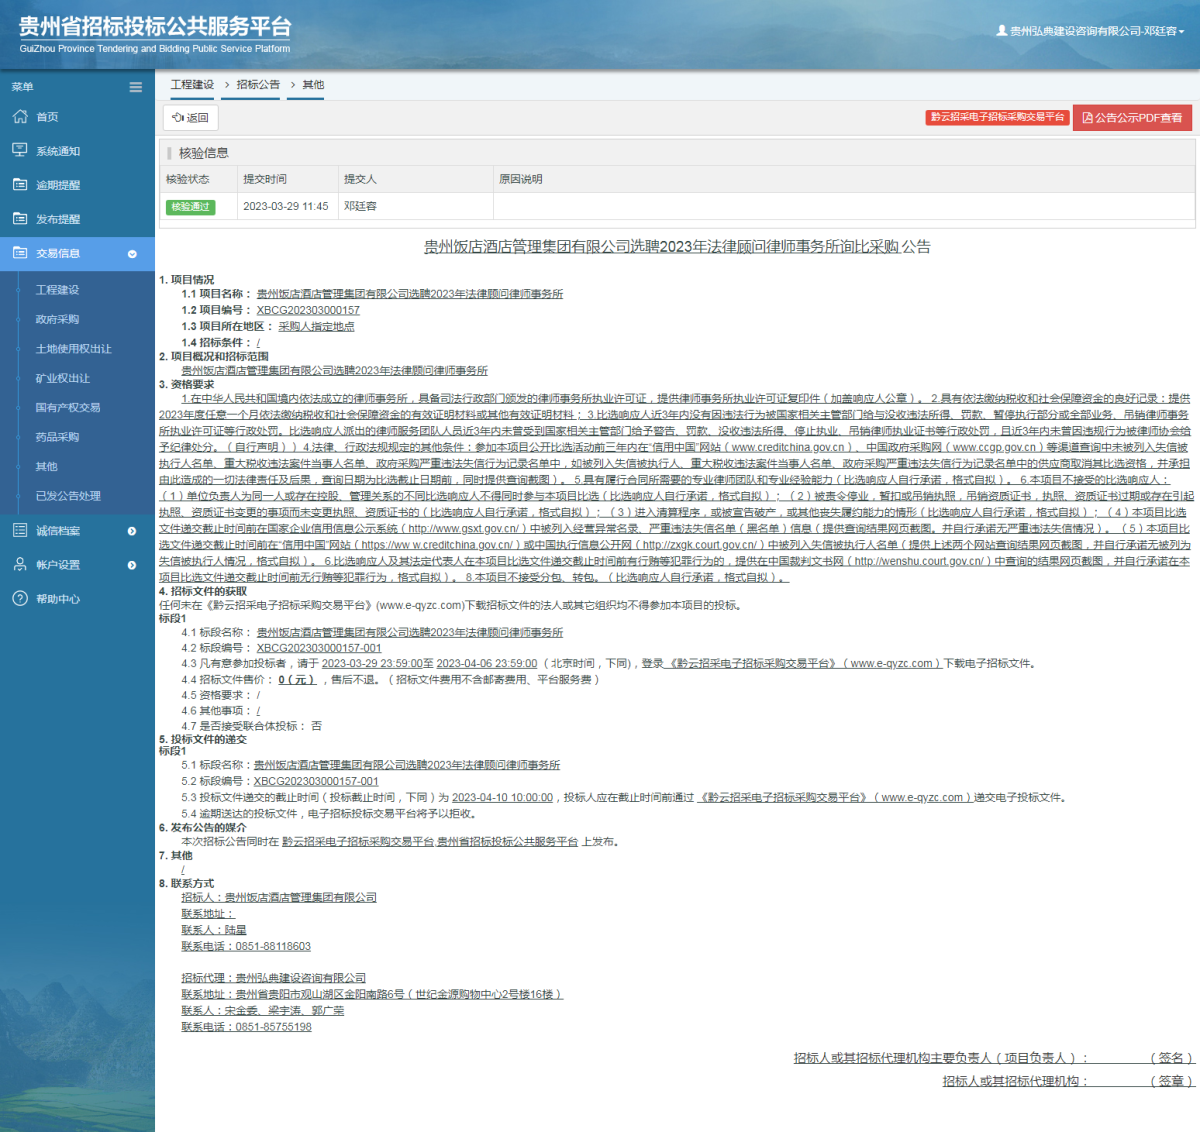This screenshot has height=1132, width=1200.
Task: Select 工程建设 in the sidebar submenu
Action: coord(57,290)
